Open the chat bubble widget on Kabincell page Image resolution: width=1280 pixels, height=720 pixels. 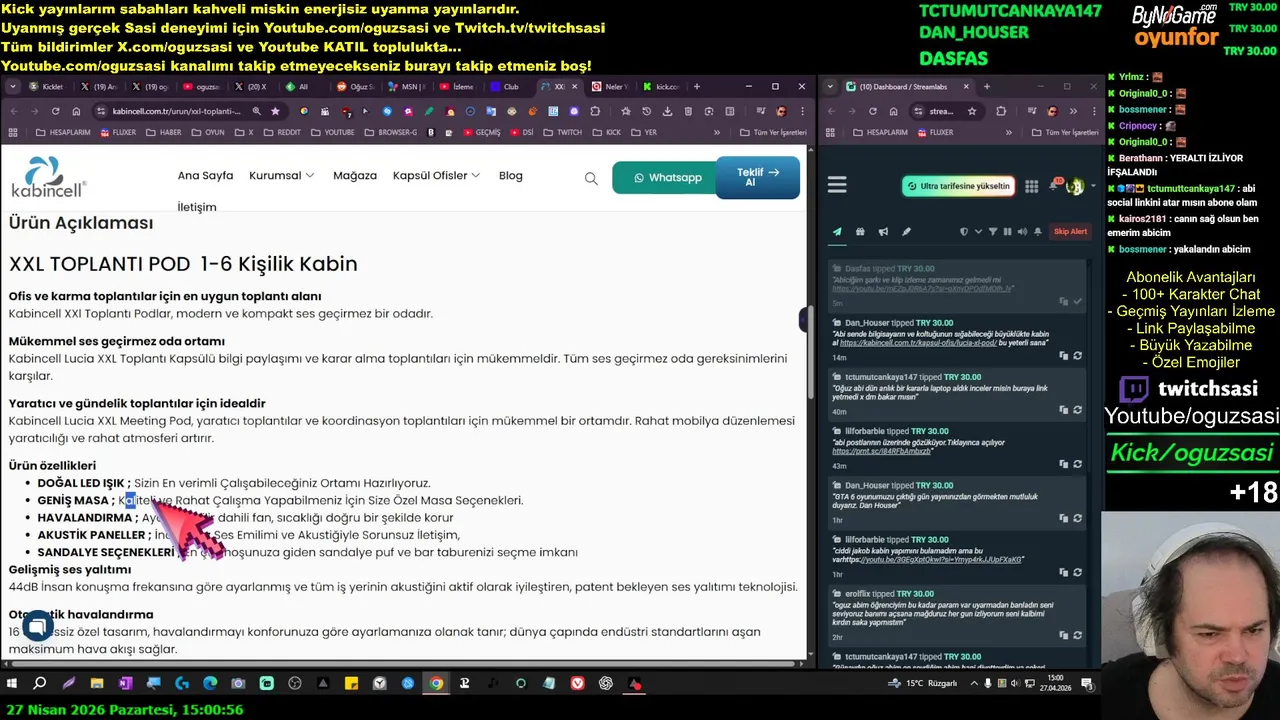(x=37, y=627)
